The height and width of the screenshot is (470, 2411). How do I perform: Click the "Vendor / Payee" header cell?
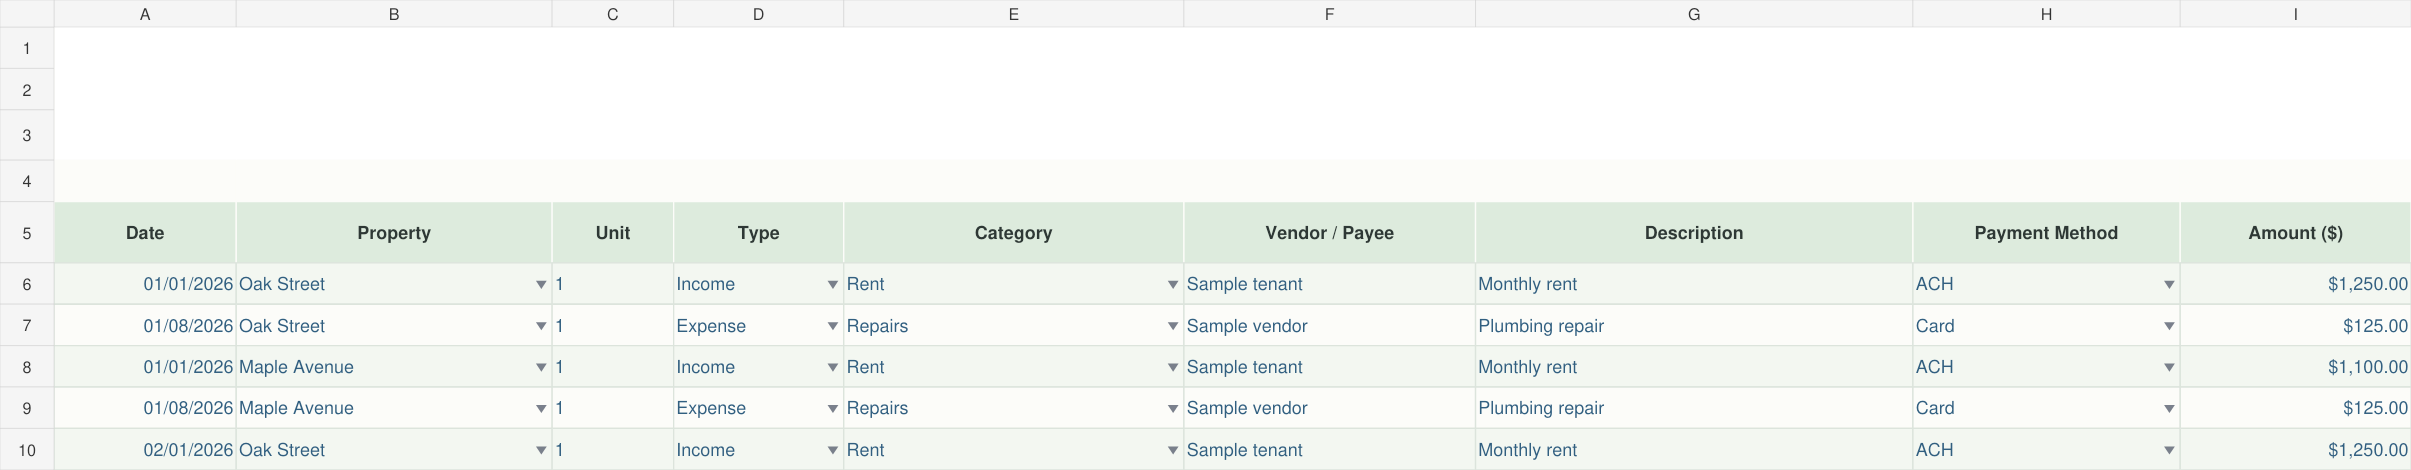[1330, 233]
